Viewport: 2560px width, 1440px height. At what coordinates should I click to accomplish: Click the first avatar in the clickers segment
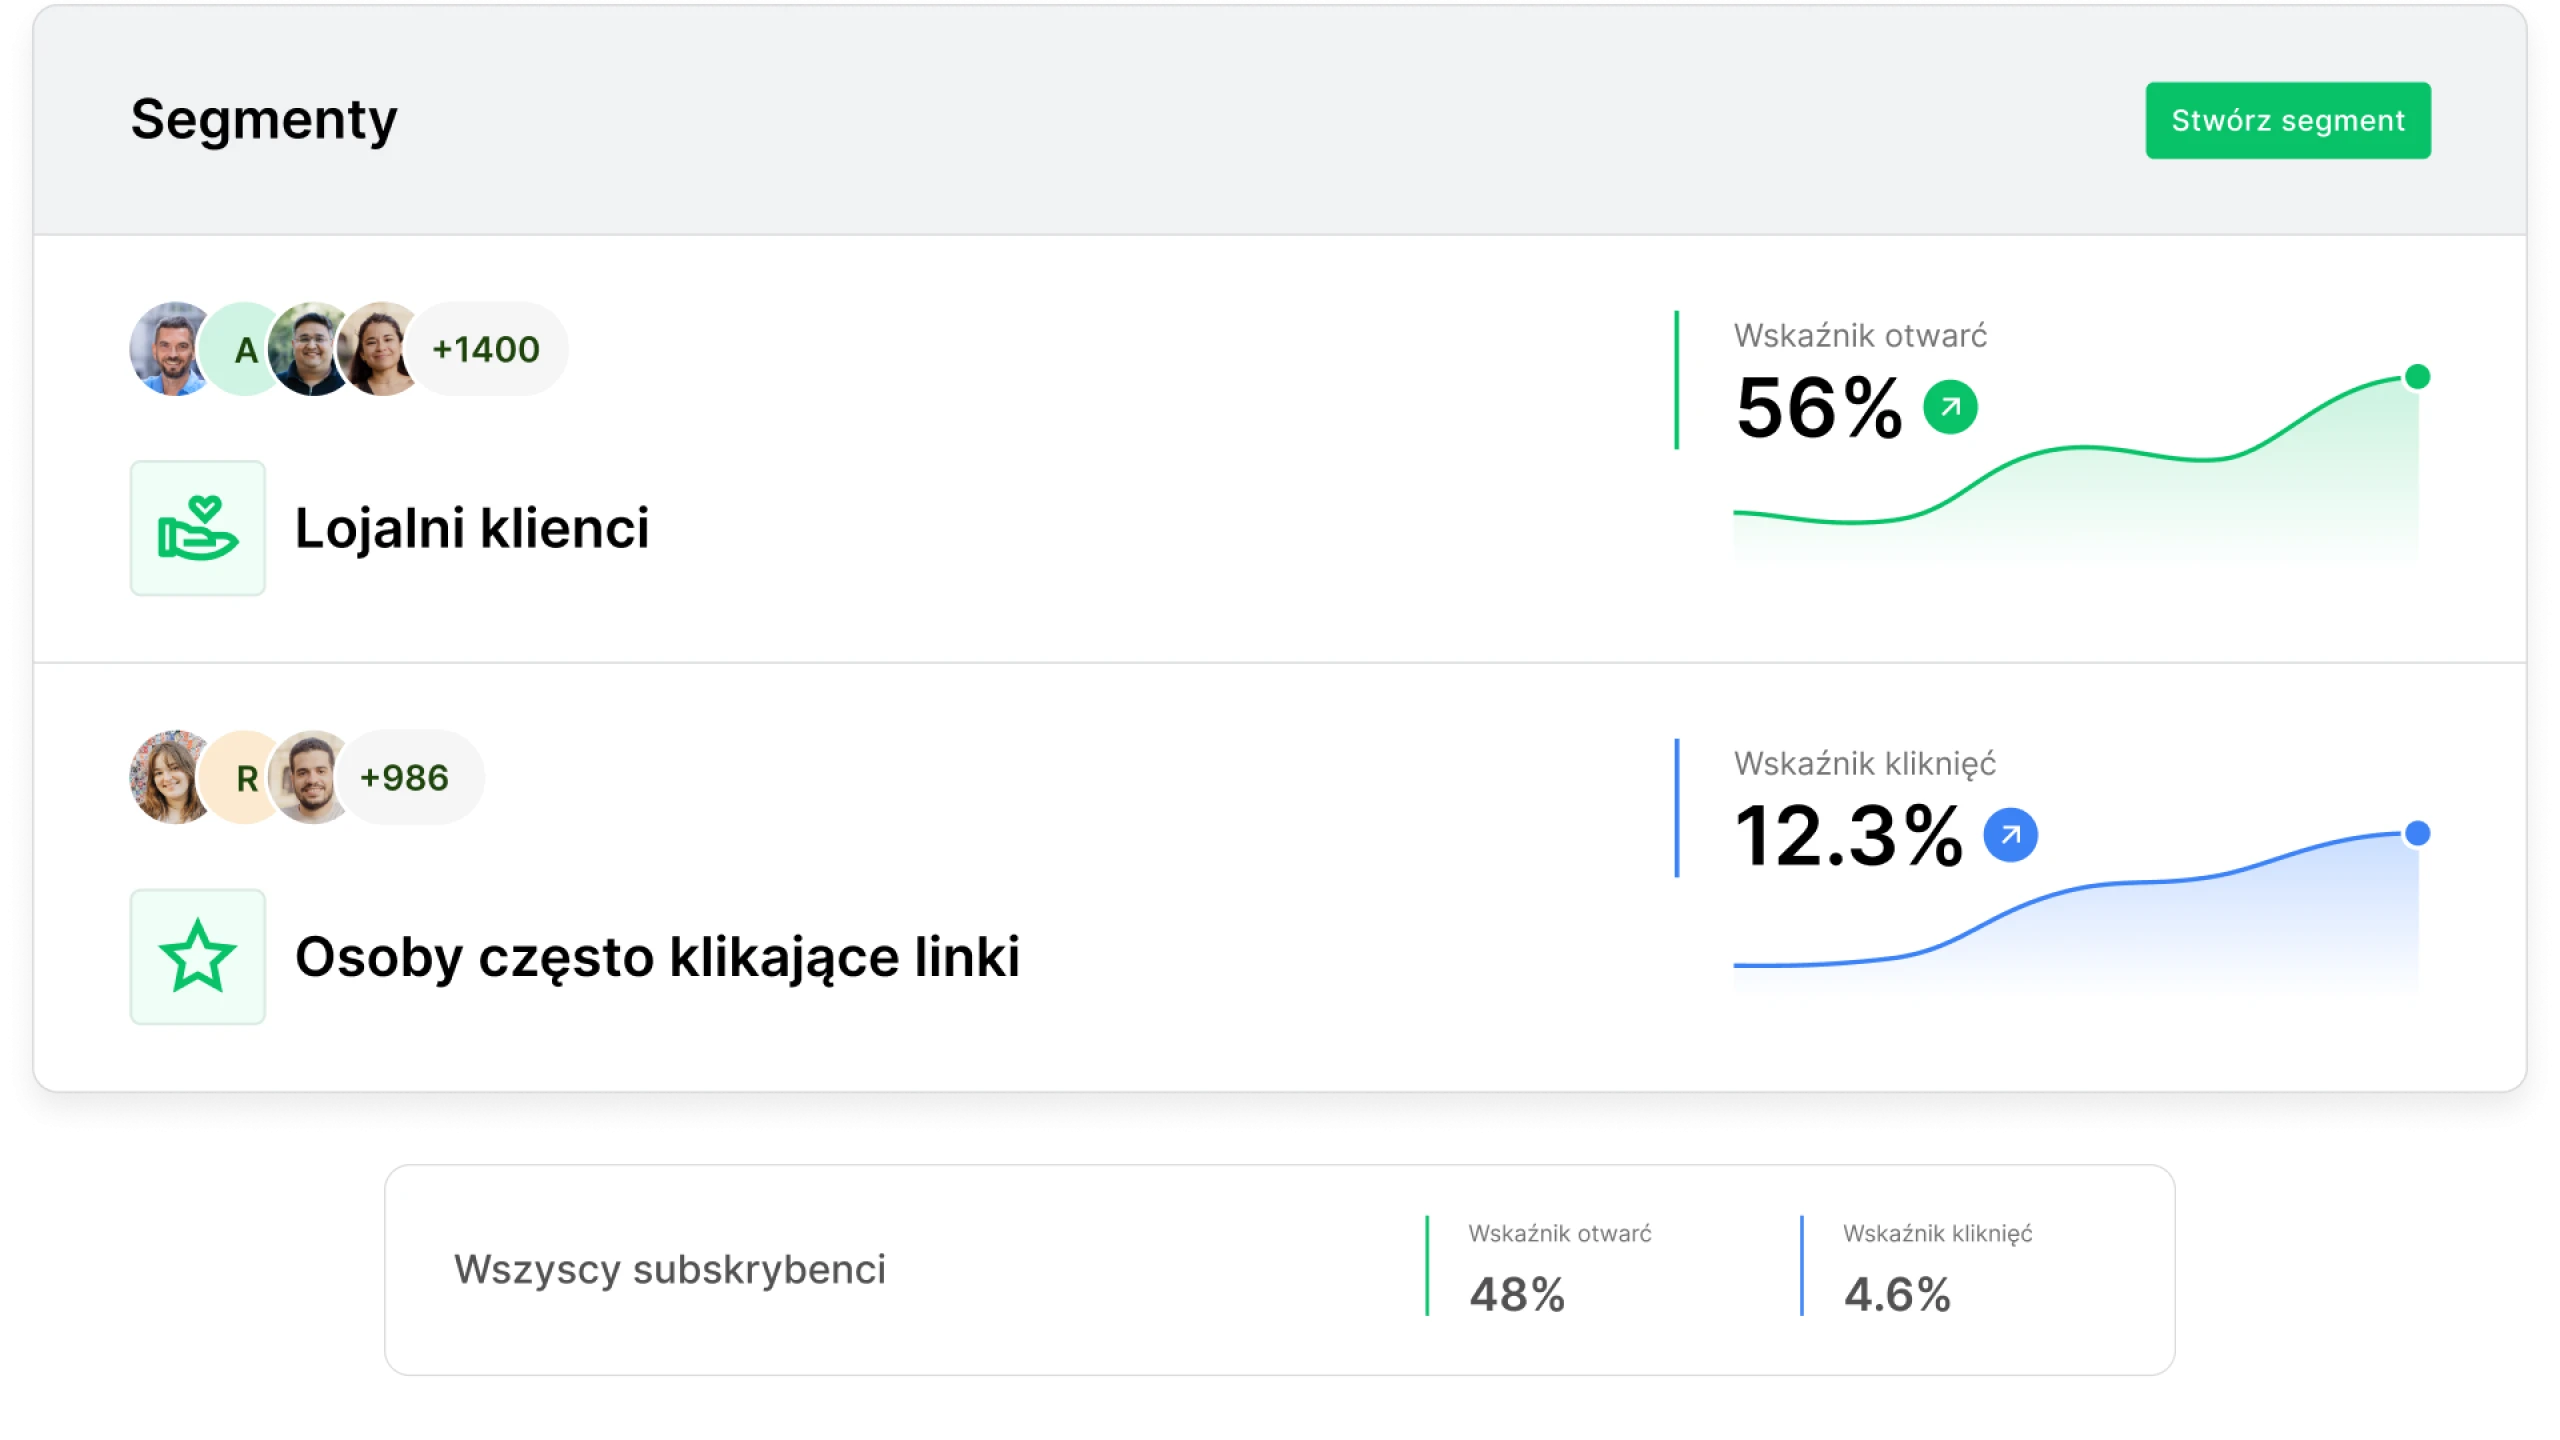(x=168, y=778)
